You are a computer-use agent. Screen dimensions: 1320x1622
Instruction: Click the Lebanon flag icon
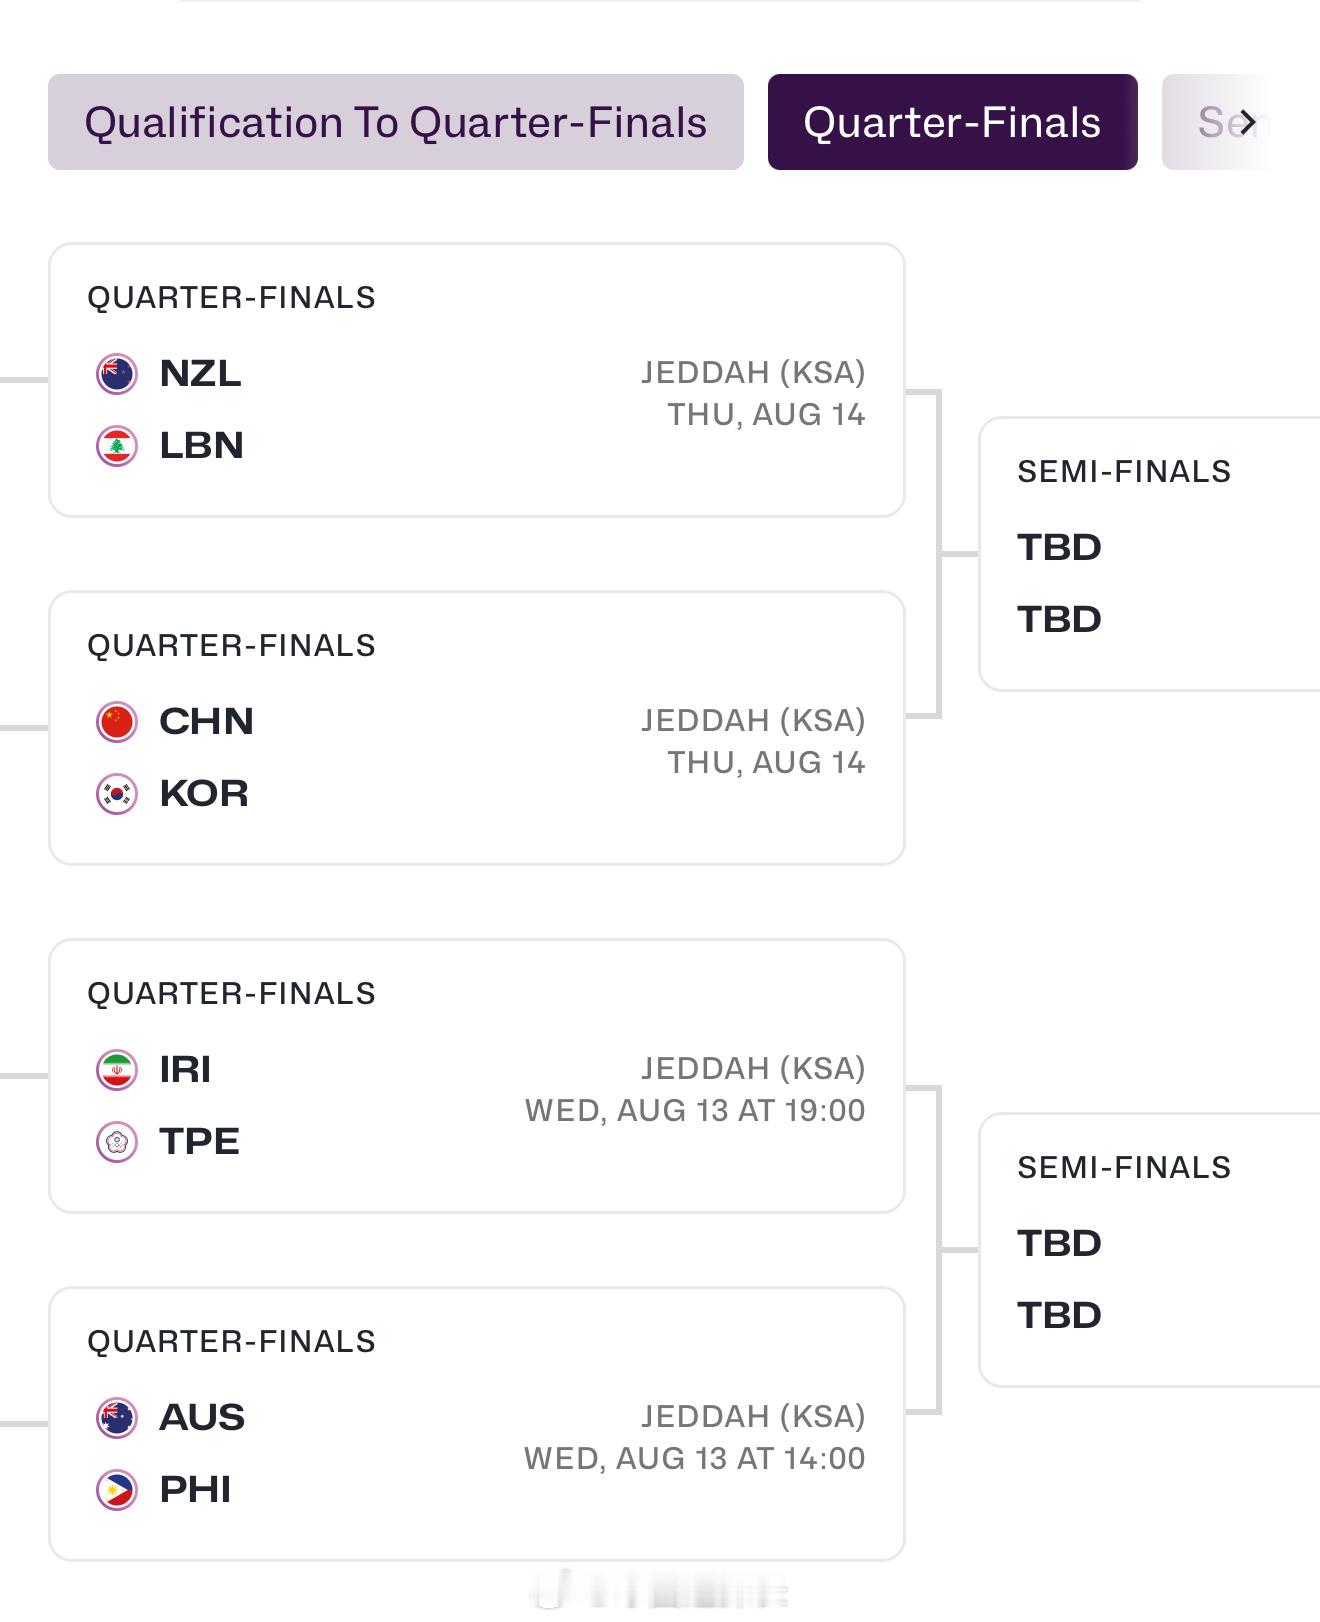[117, 446]
